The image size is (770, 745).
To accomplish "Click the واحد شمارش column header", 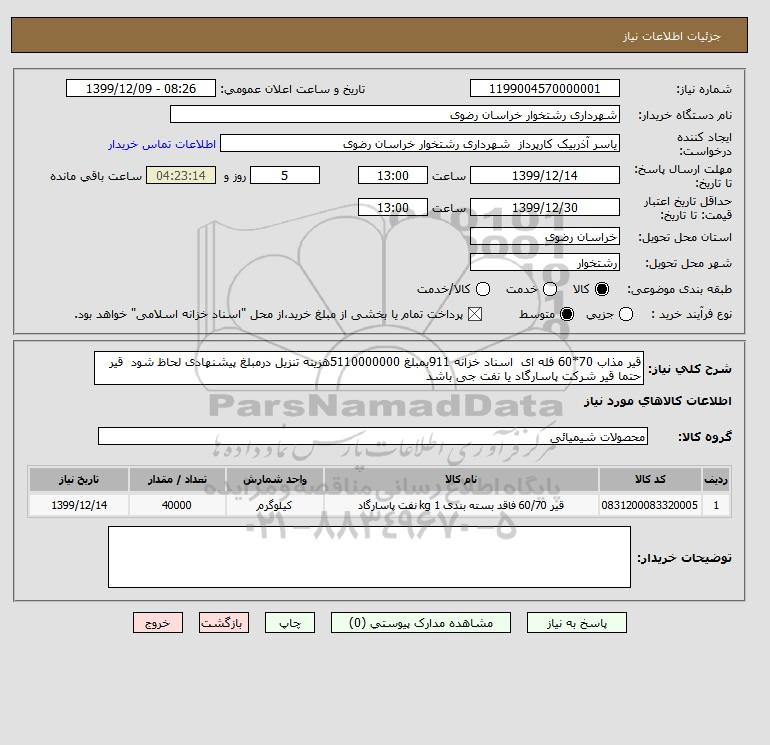I will point(275,479).
